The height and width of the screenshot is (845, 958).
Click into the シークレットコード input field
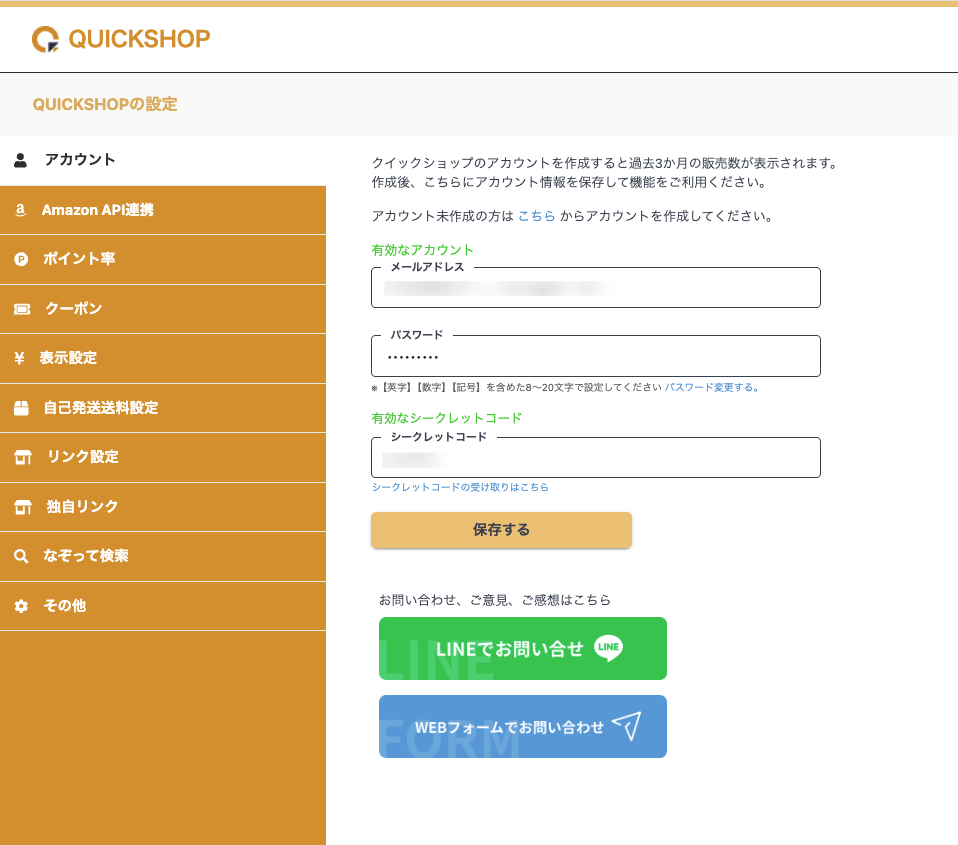595,459
